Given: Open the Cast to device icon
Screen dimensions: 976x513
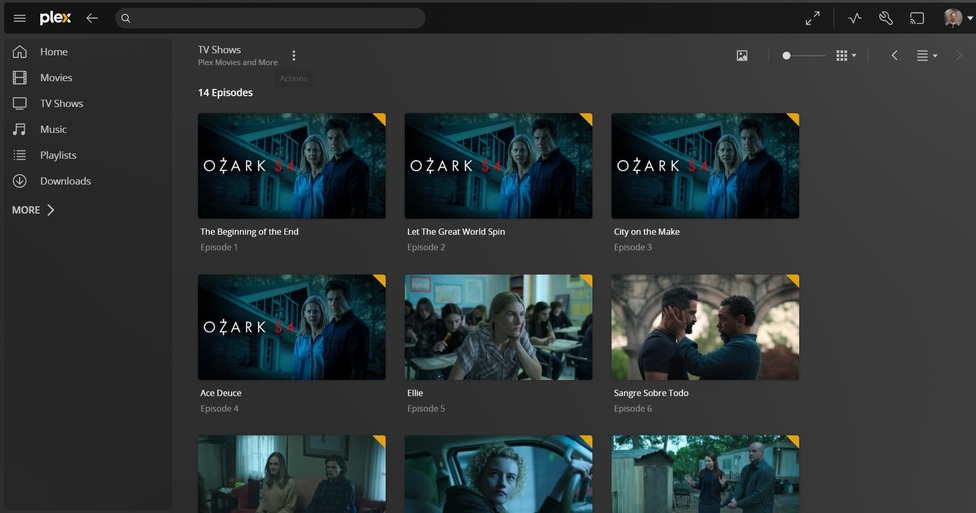Looking at the screenshot, I should [917, 18].
